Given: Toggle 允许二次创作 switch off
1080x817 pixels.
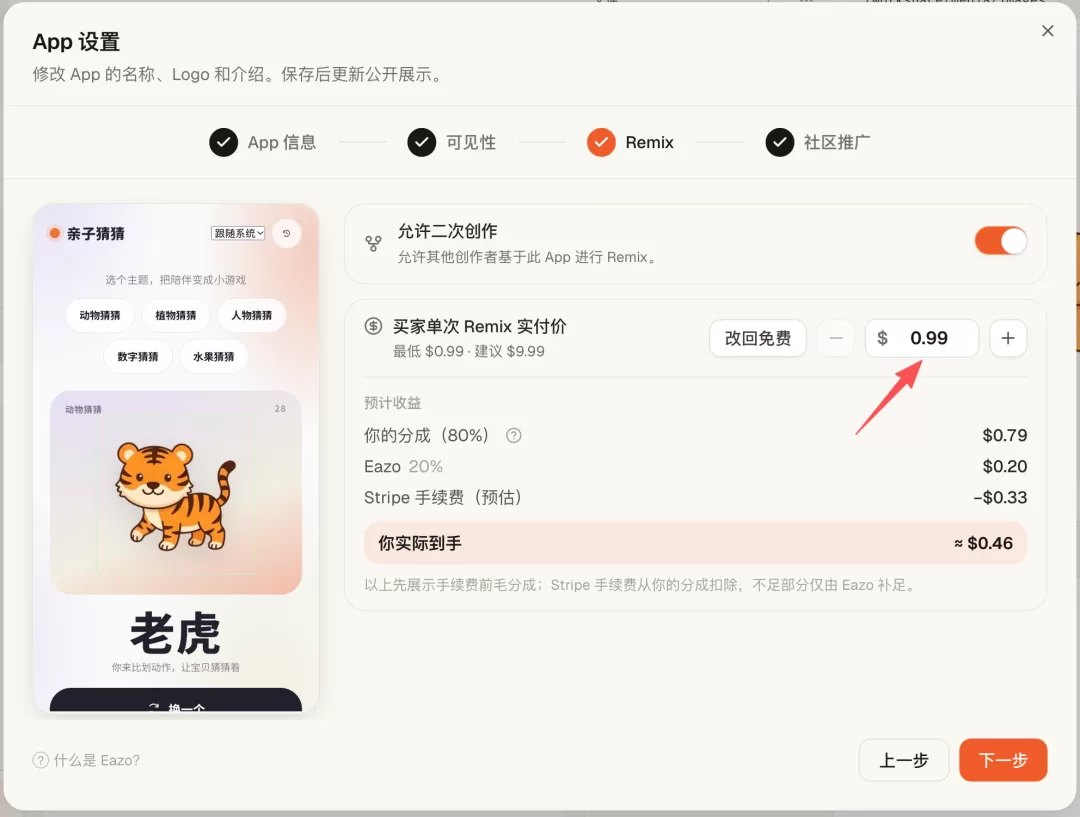Looking at the screenshot, I should (x=1000, y=241).
